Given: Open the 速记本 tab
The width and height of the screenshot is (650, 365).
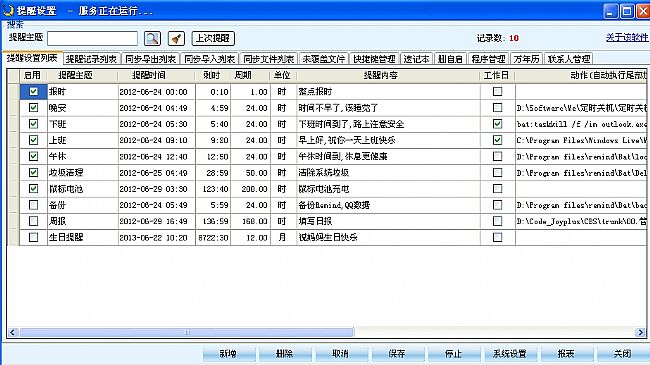Looking at the screenshot, I should 417,59.
